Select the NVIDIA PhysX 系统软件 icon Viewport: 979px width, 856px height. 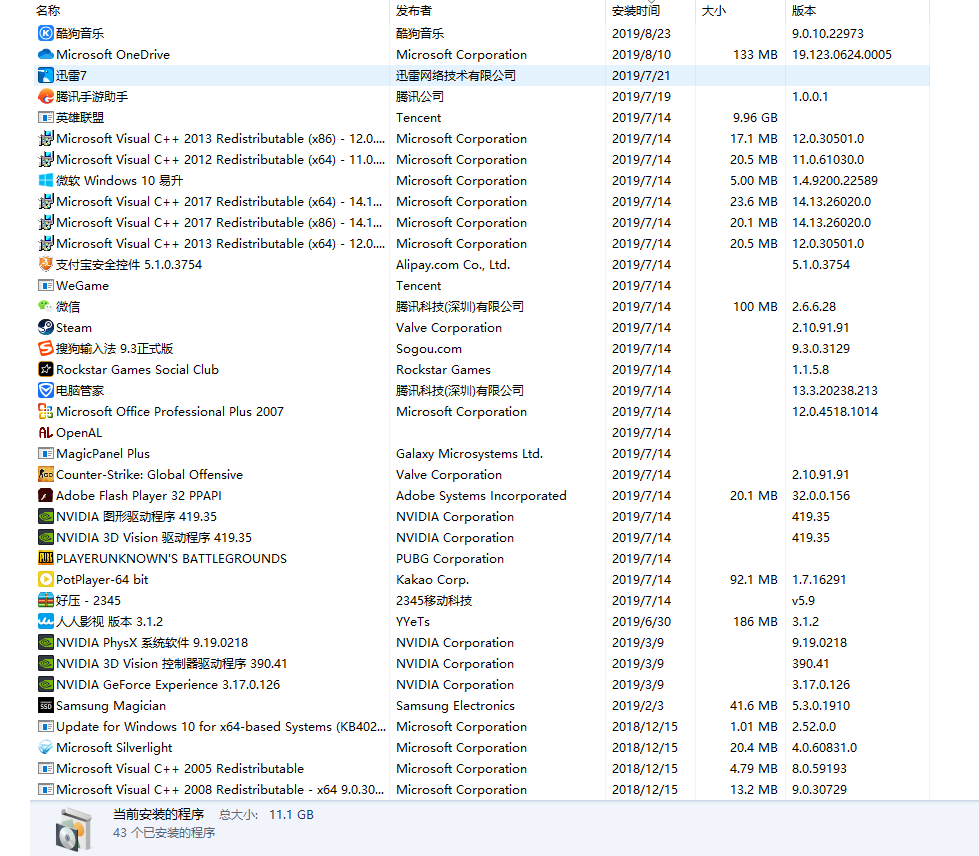point(46,642)
